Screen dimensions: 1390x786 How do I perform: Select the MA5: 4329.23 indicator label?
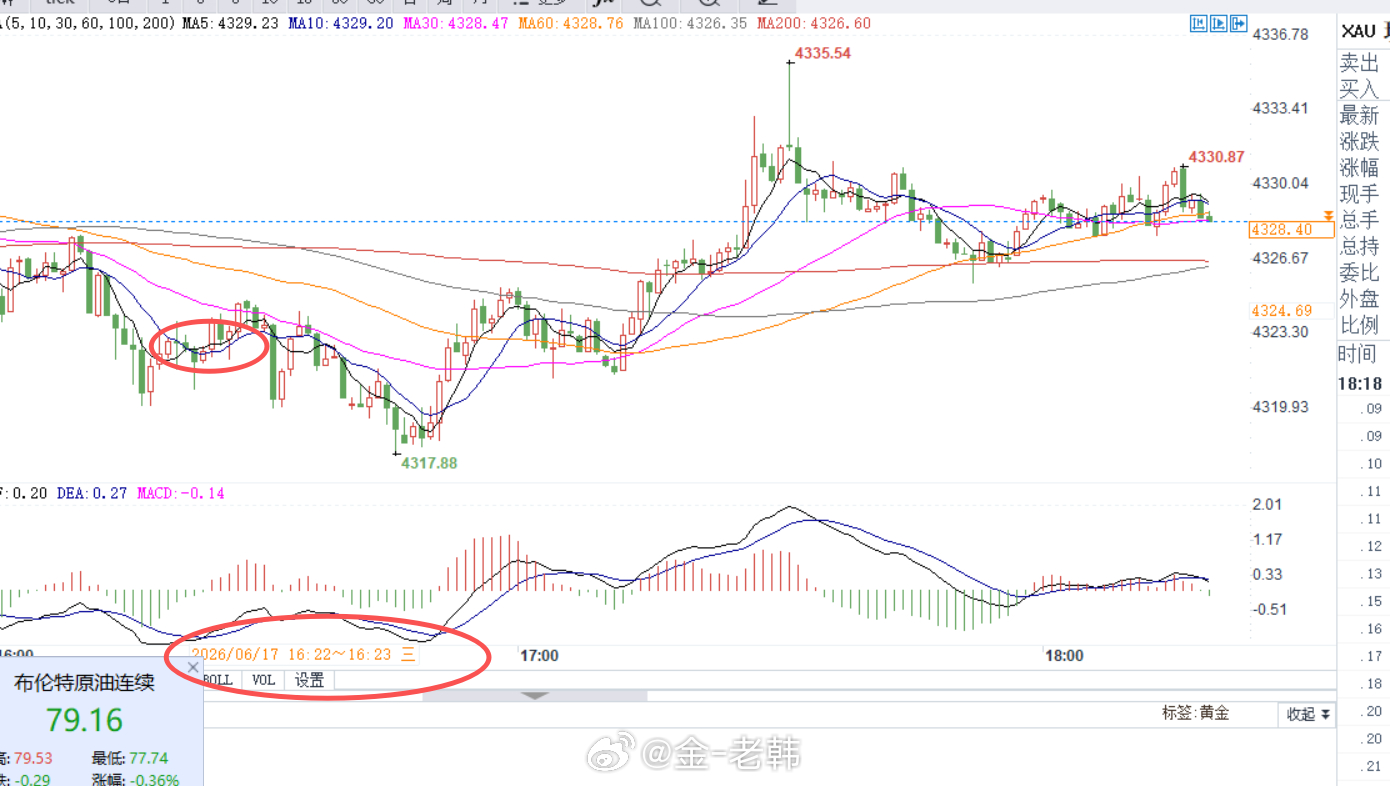[231, 22]
